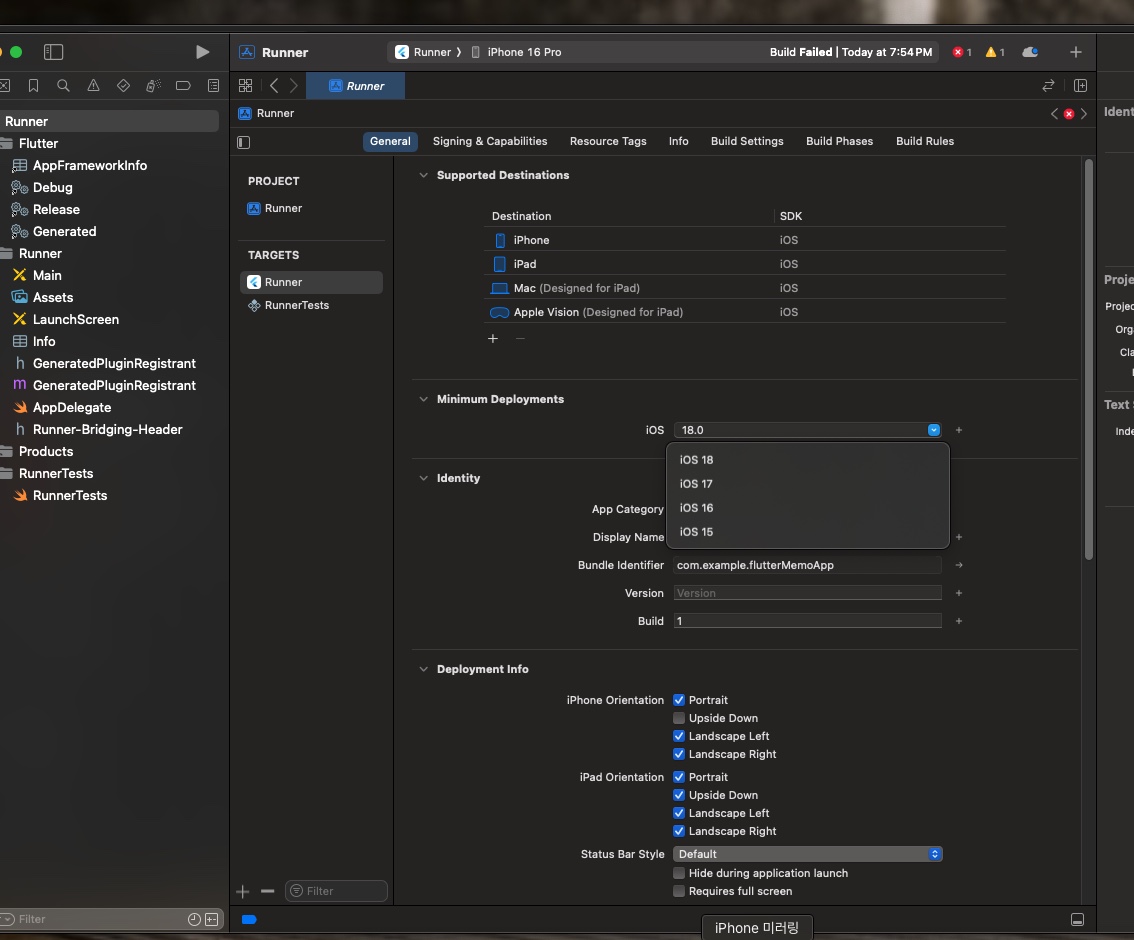
Task: Enable Requires full screen
Action: (679, 892)
